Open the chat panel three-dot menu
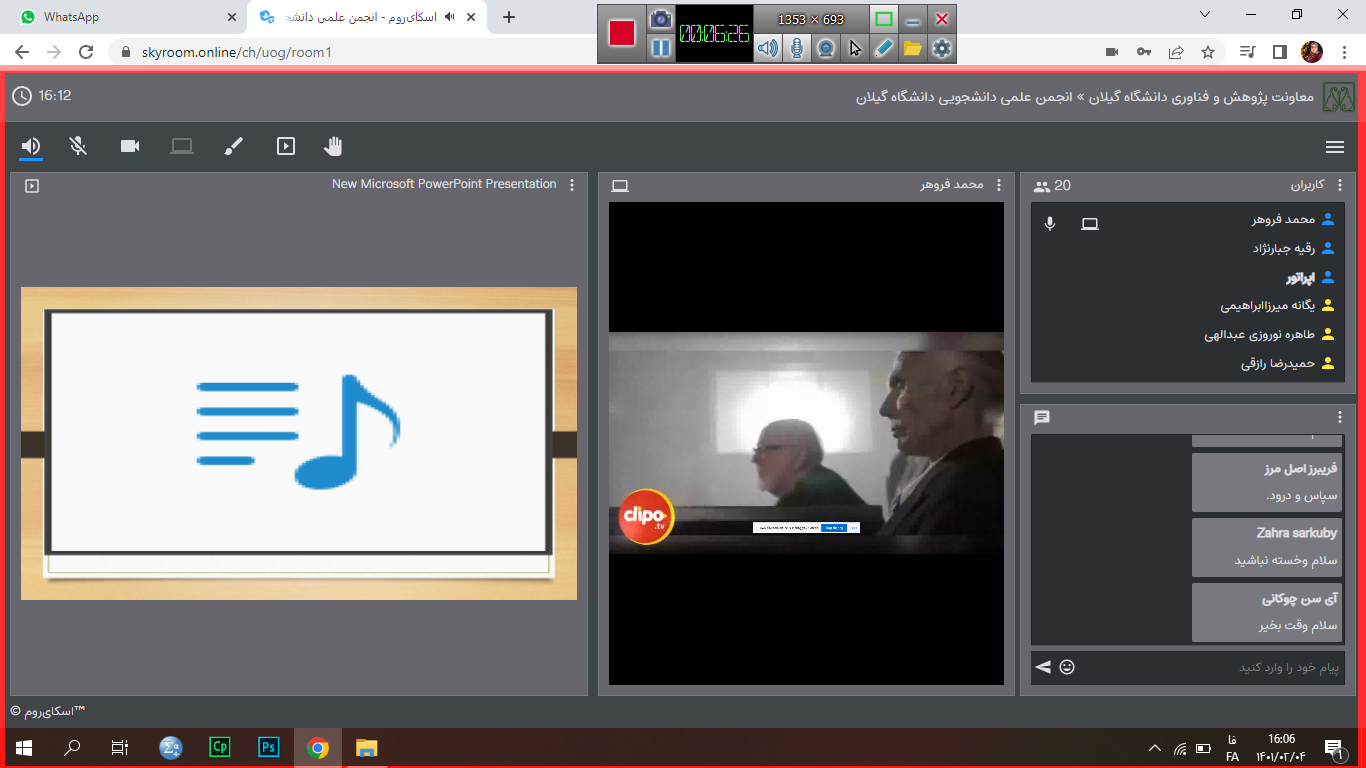 click(1340, 417)
